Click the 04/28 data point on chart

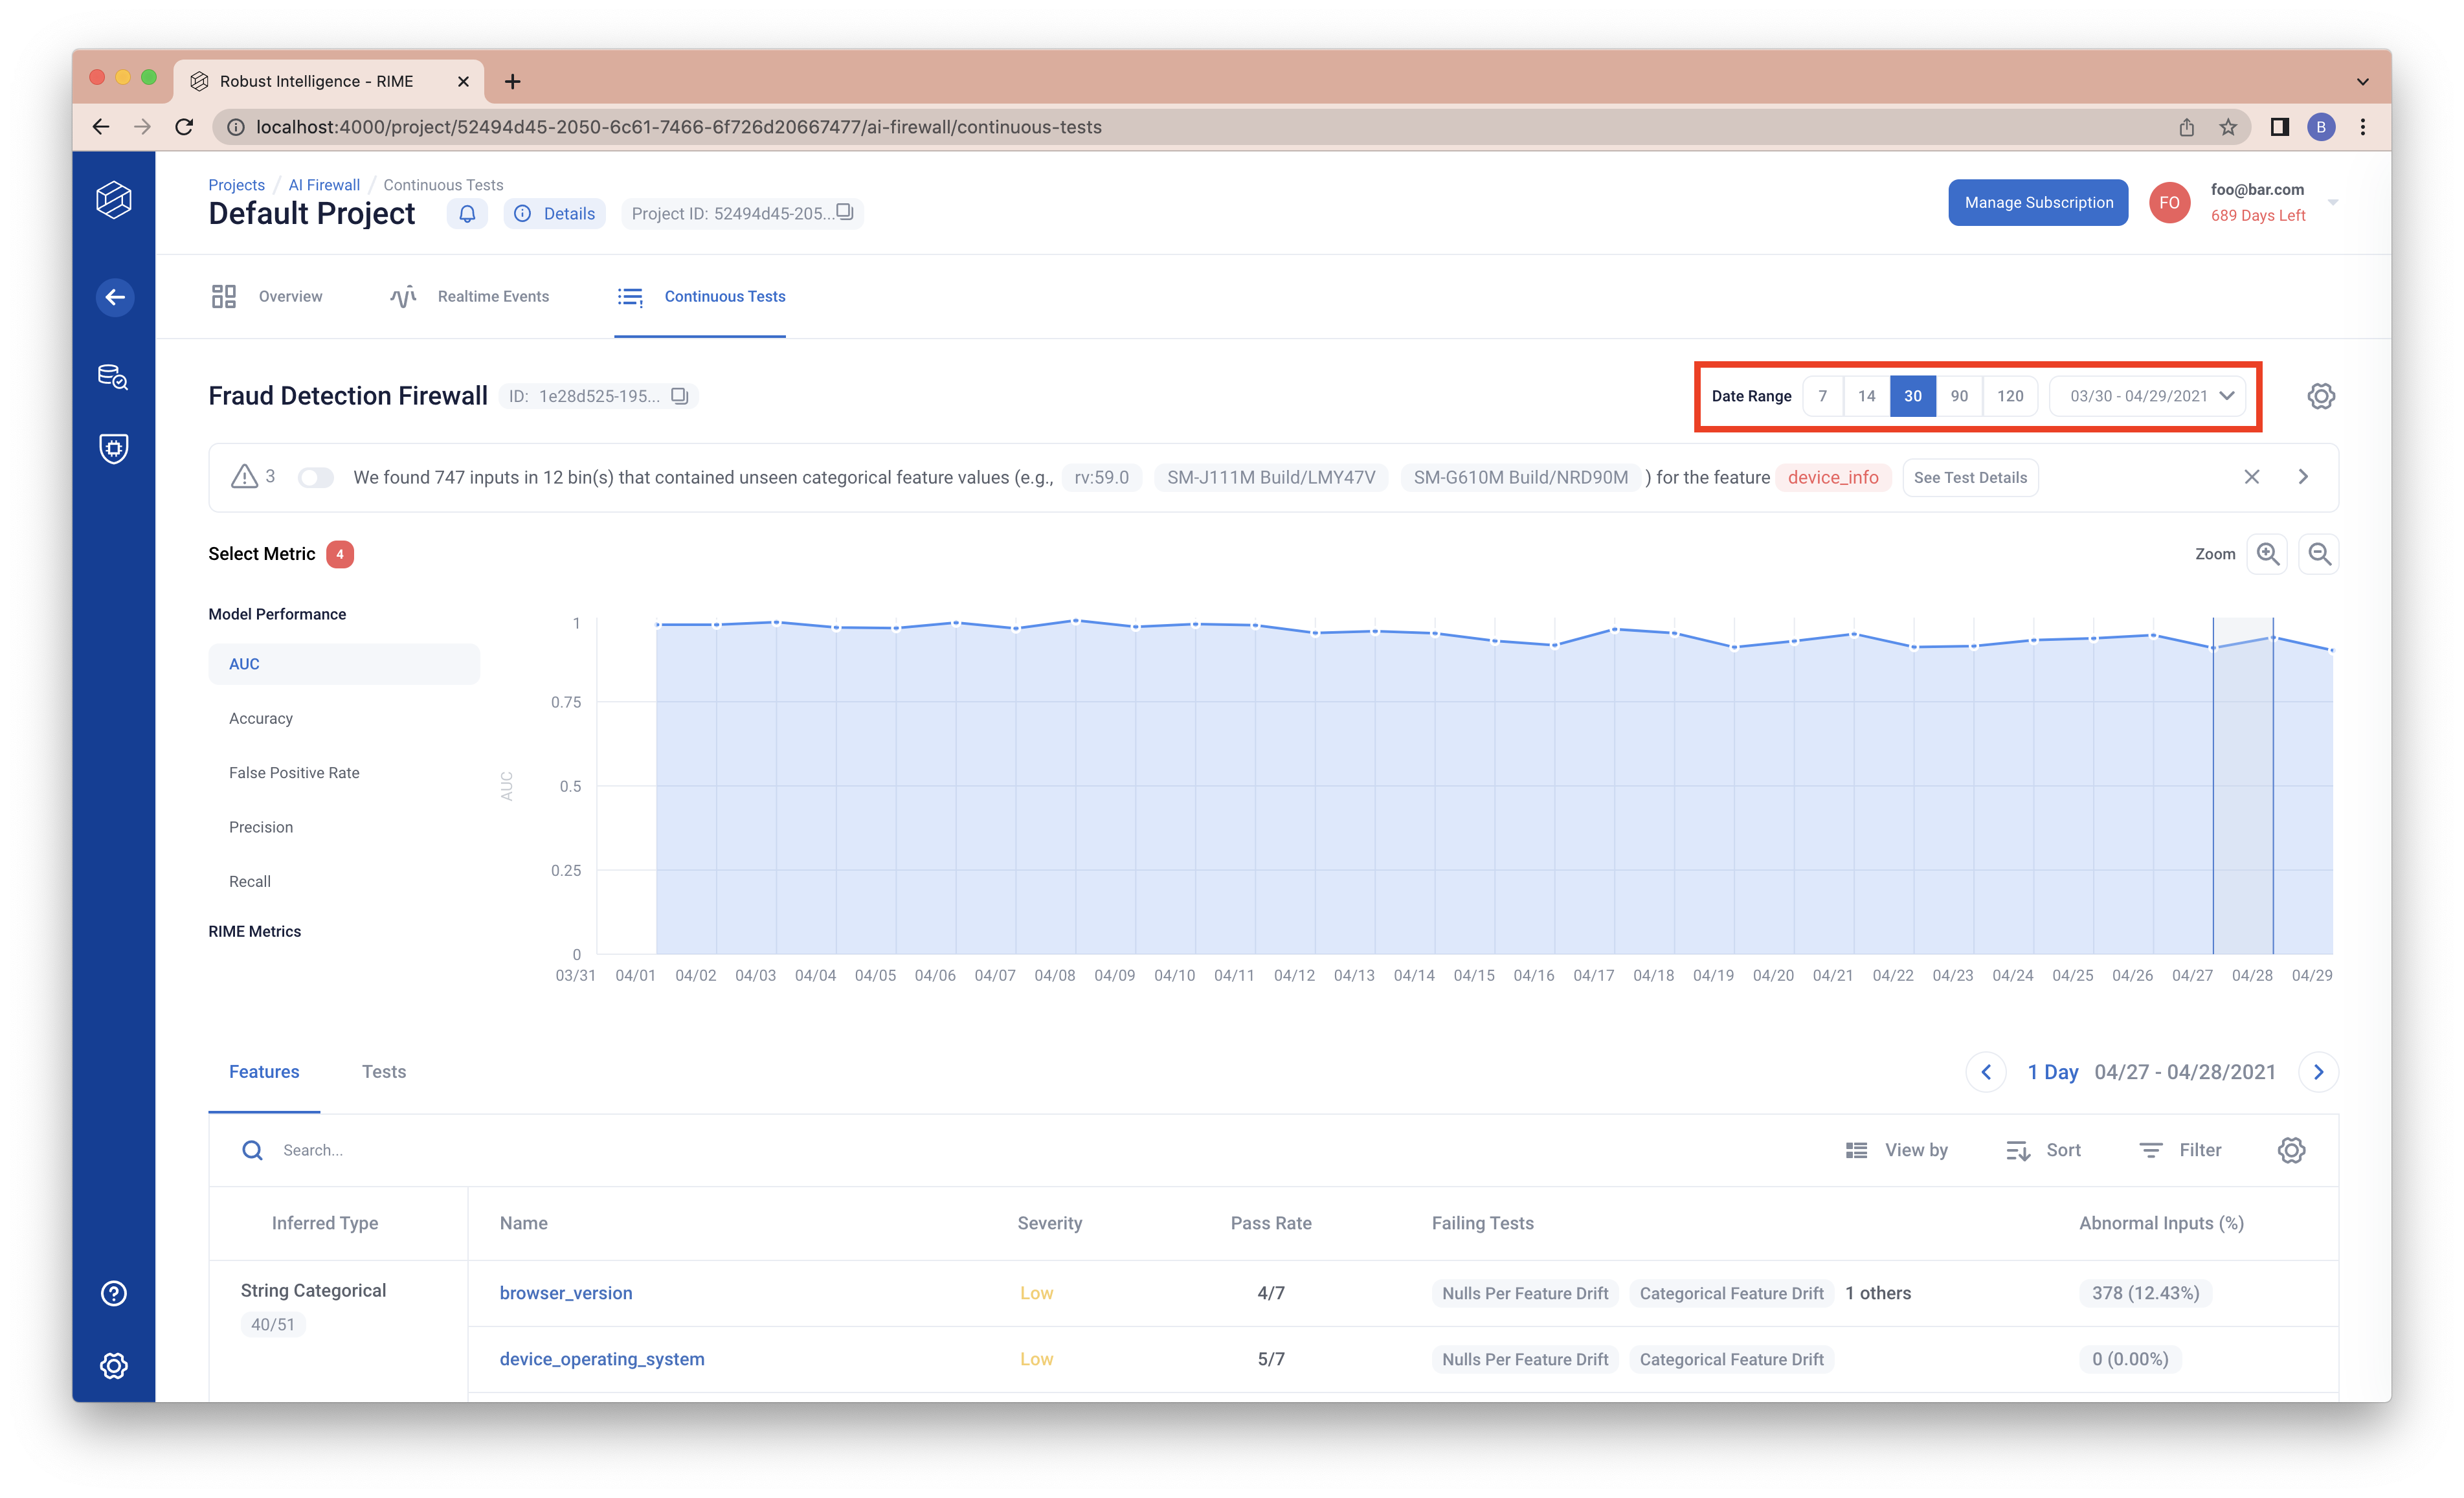(2273, 637)
